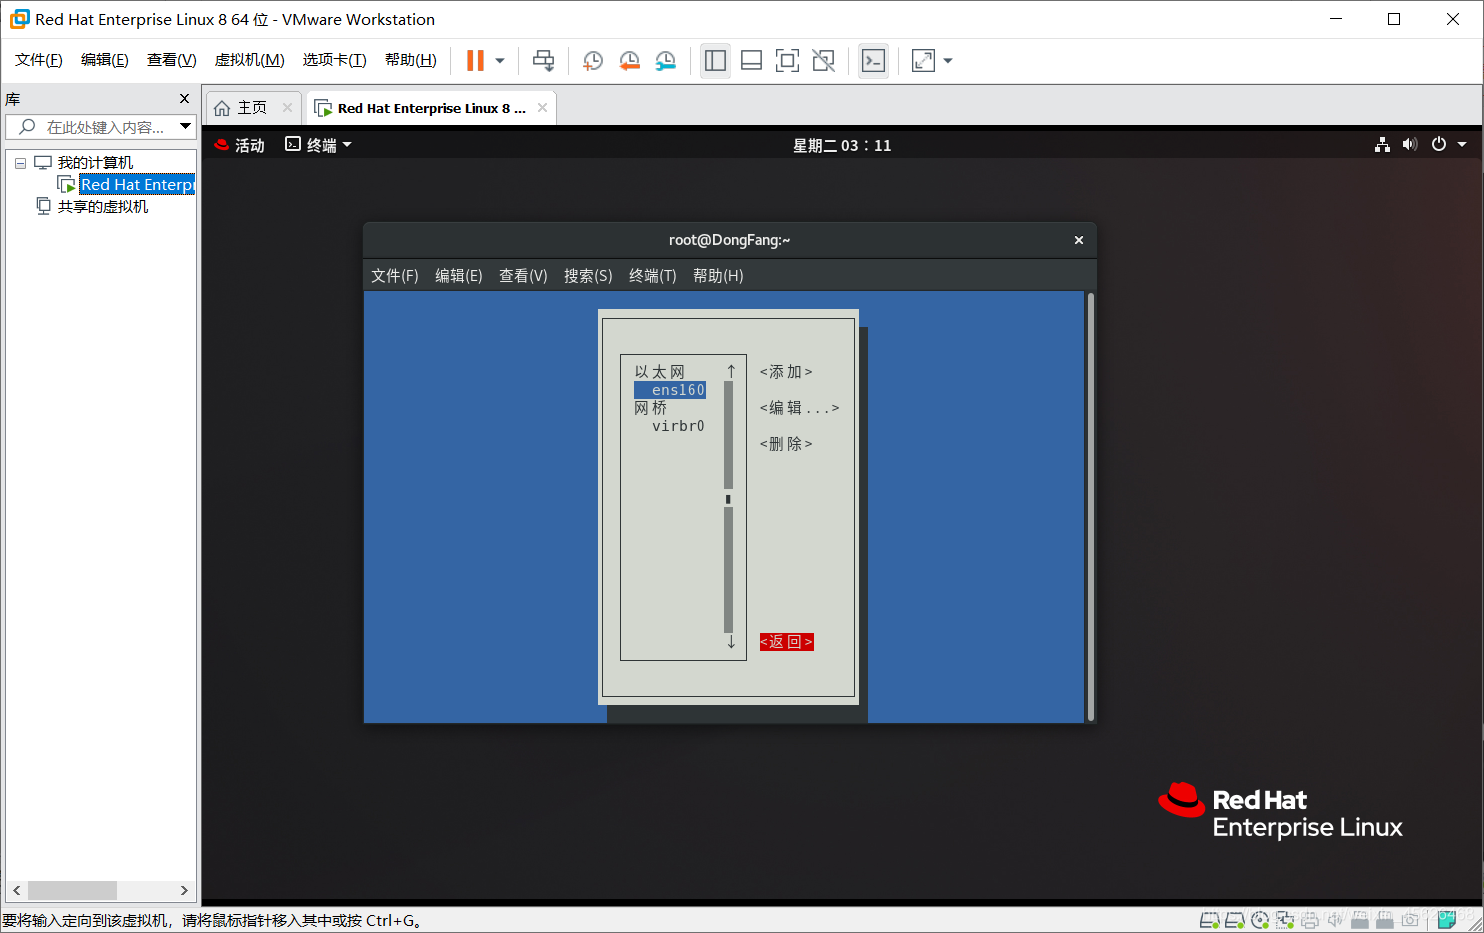Click the power icon in GNOME top bar

click(1439, 145)
